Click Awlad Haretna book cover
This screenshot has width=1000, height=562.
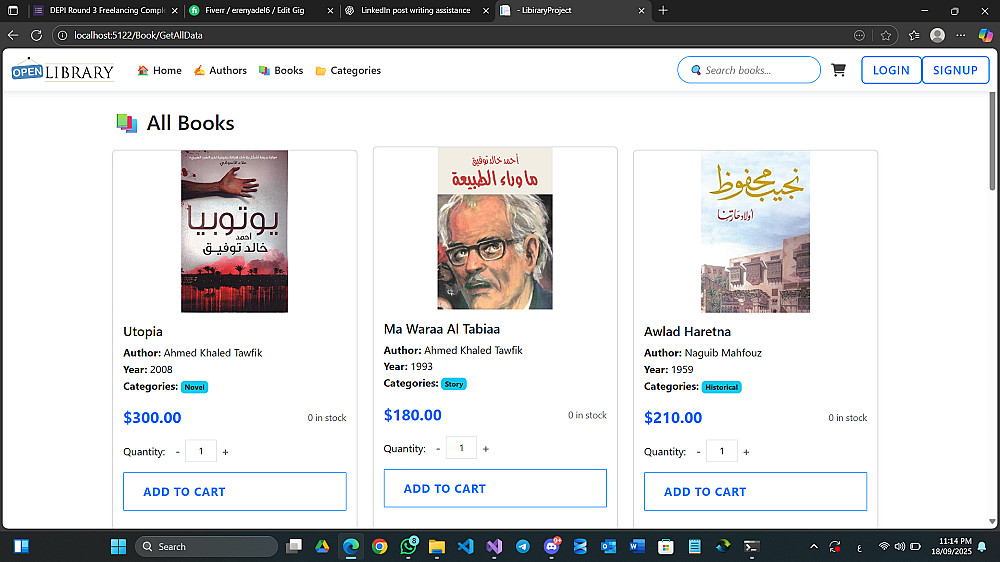pyautogui.click(x=755, y=231)
